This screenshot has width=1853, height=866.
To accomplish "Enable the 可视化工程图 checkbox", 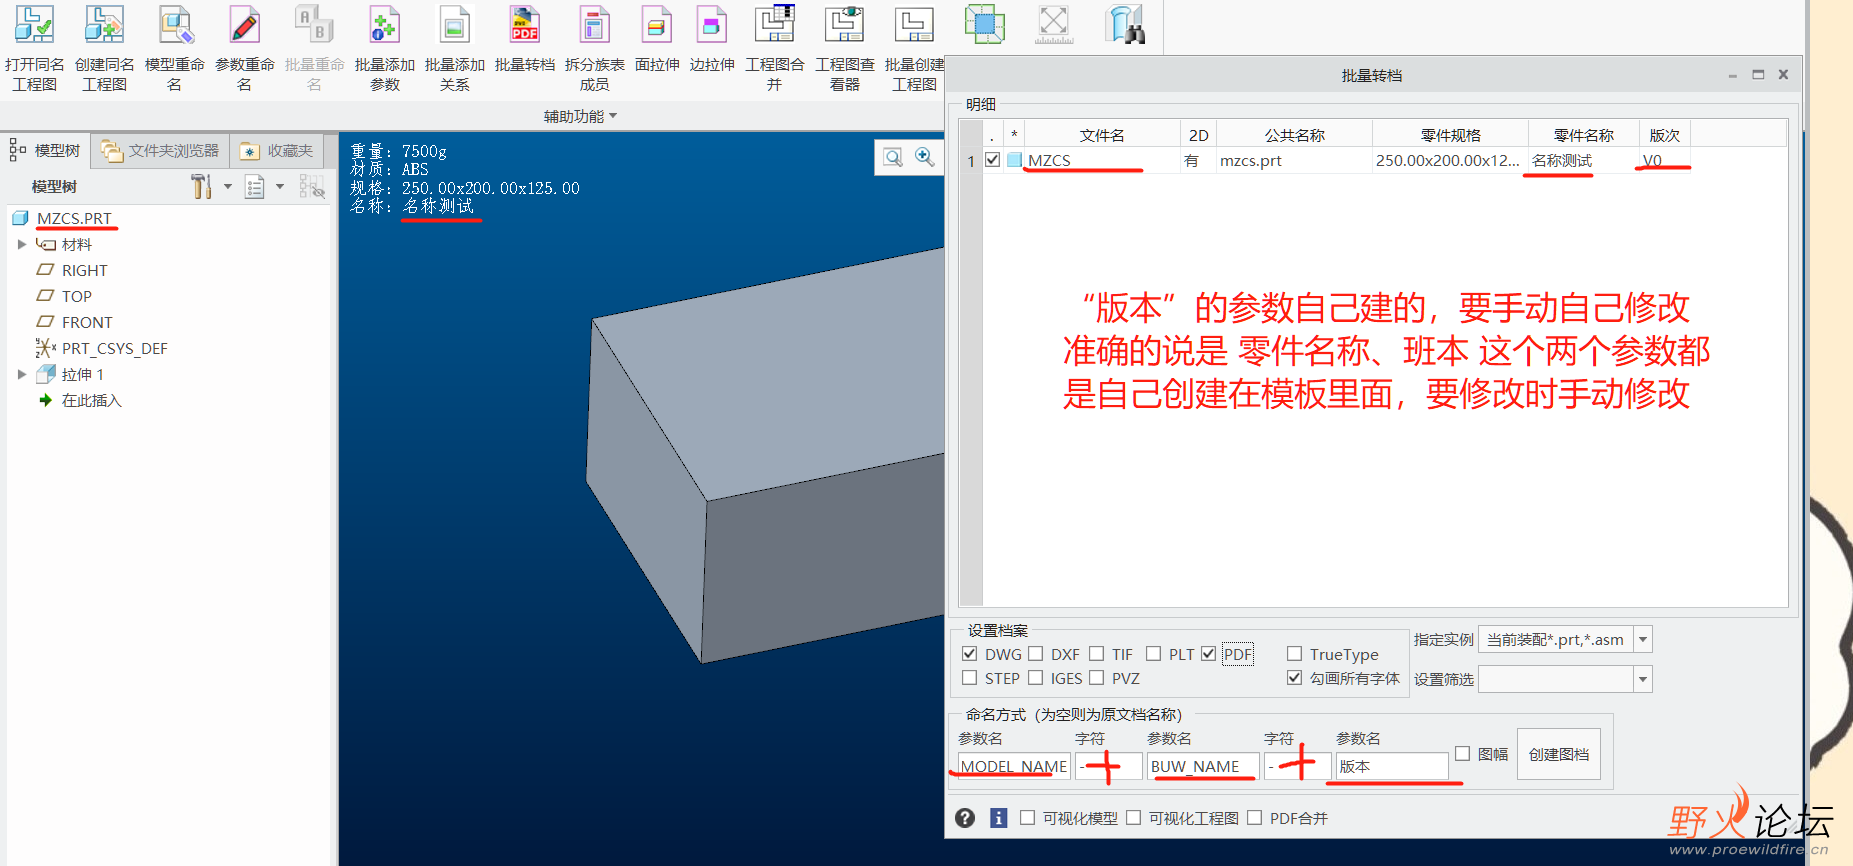I will (x=1134, y=818).
